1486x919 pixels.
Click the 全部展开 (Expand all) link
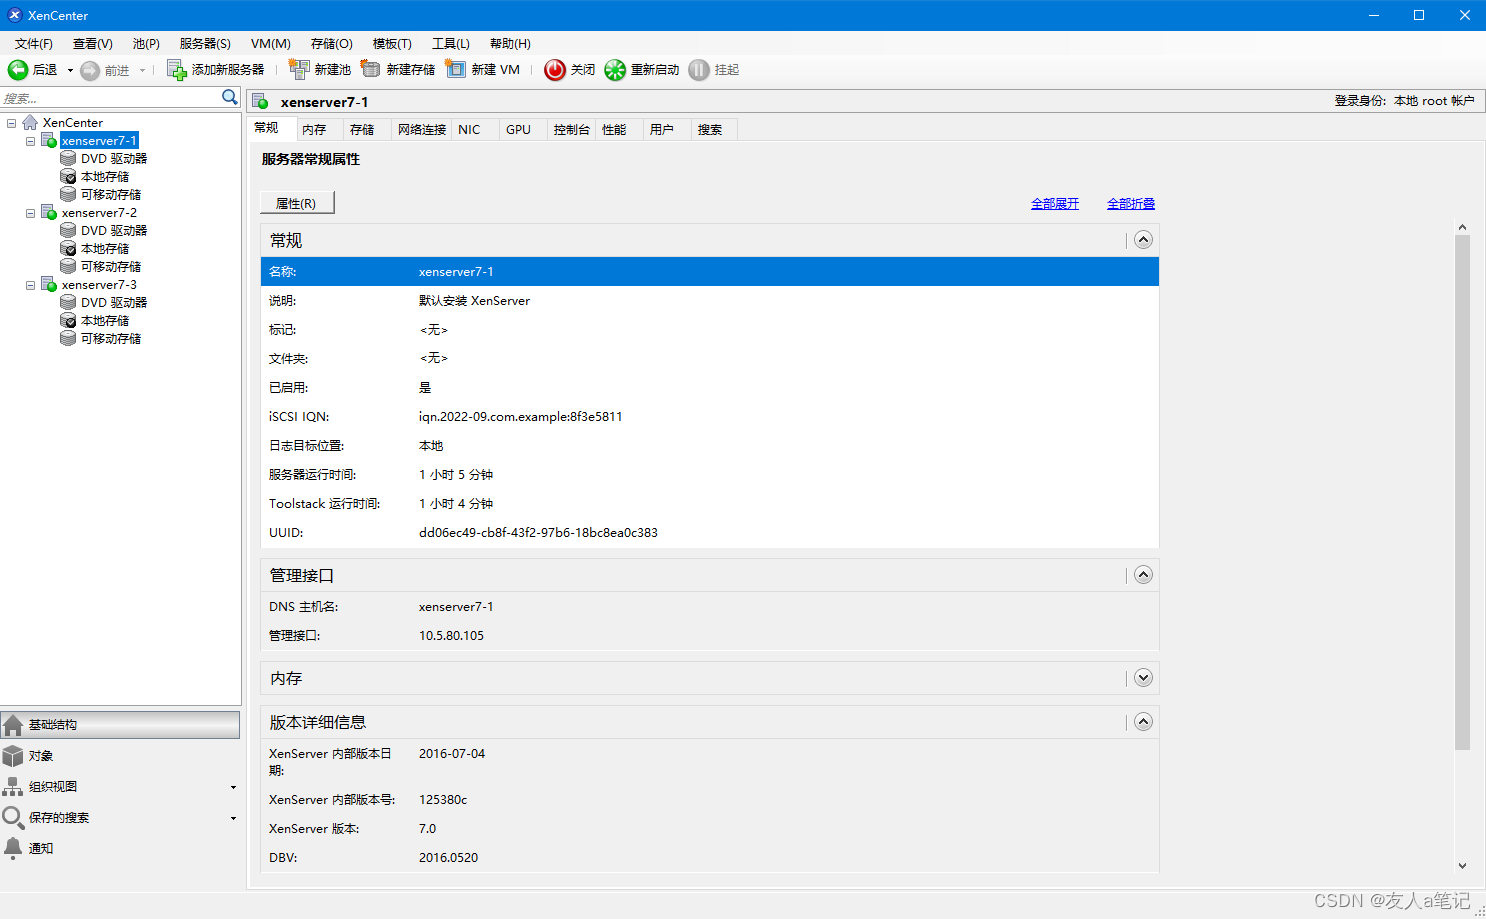point(1055,203)
